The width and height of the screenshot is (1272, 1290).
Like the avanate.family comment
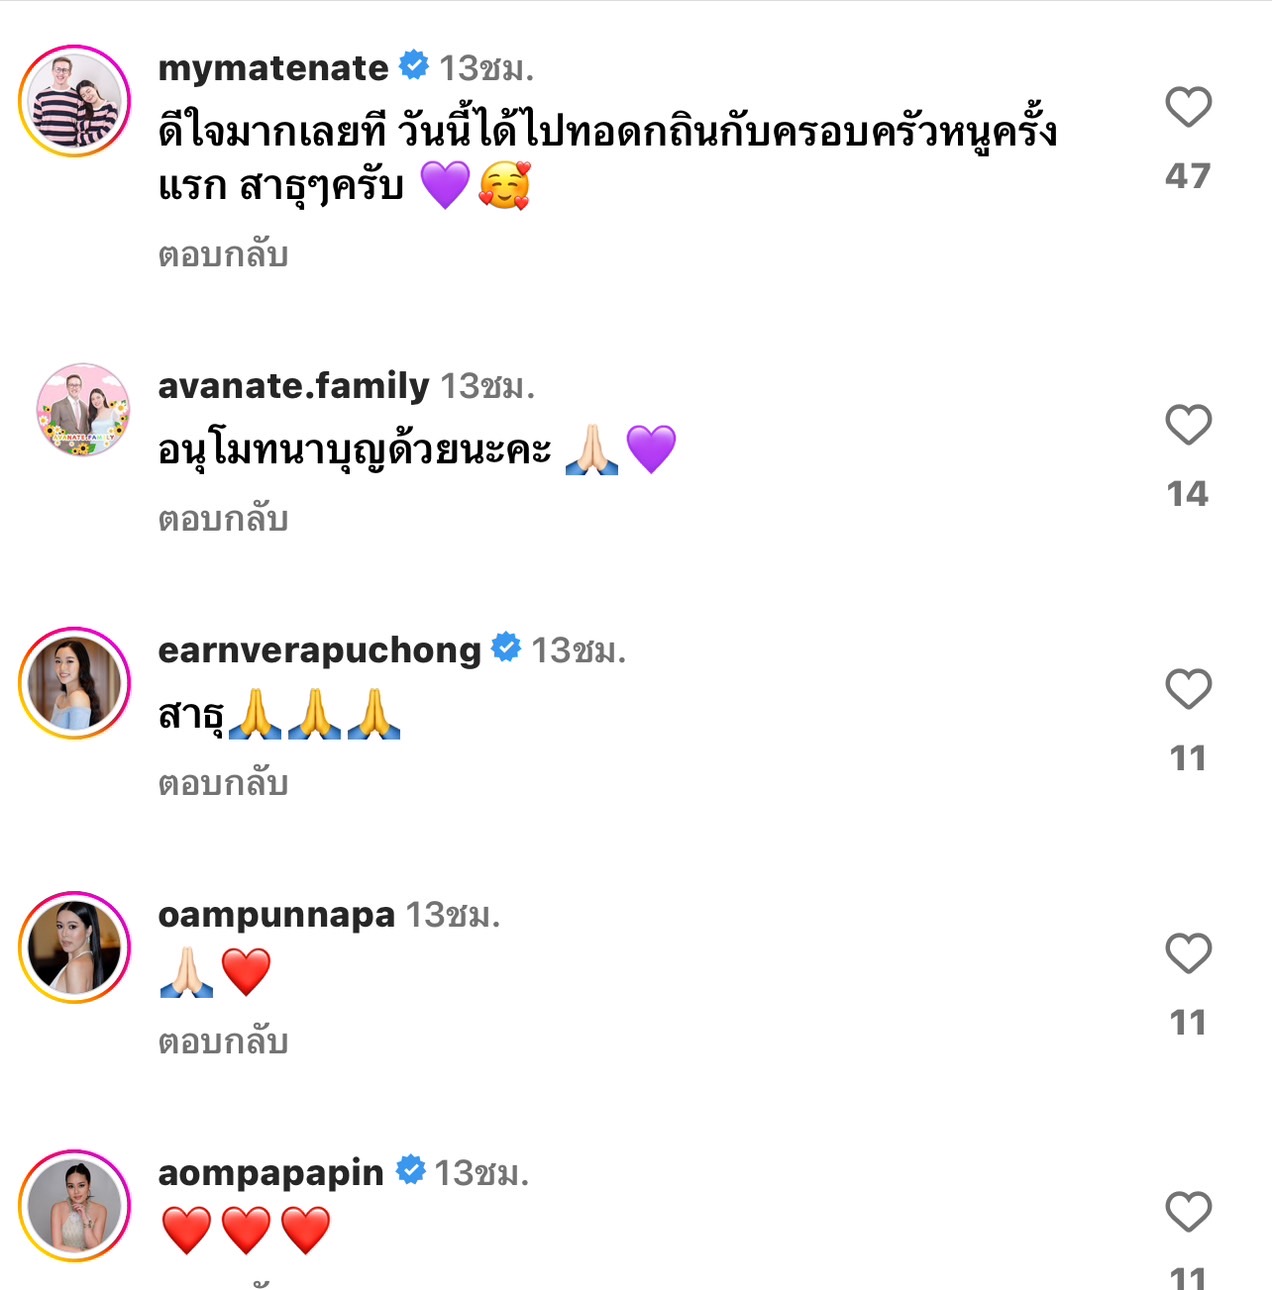pos(1188,425)
